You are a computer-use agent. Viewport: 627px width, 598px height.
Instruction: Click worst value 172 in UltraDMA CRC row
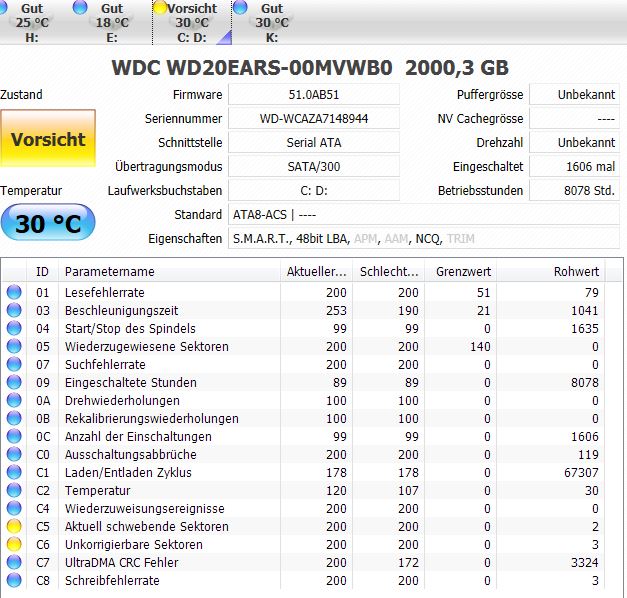point(408,562)
